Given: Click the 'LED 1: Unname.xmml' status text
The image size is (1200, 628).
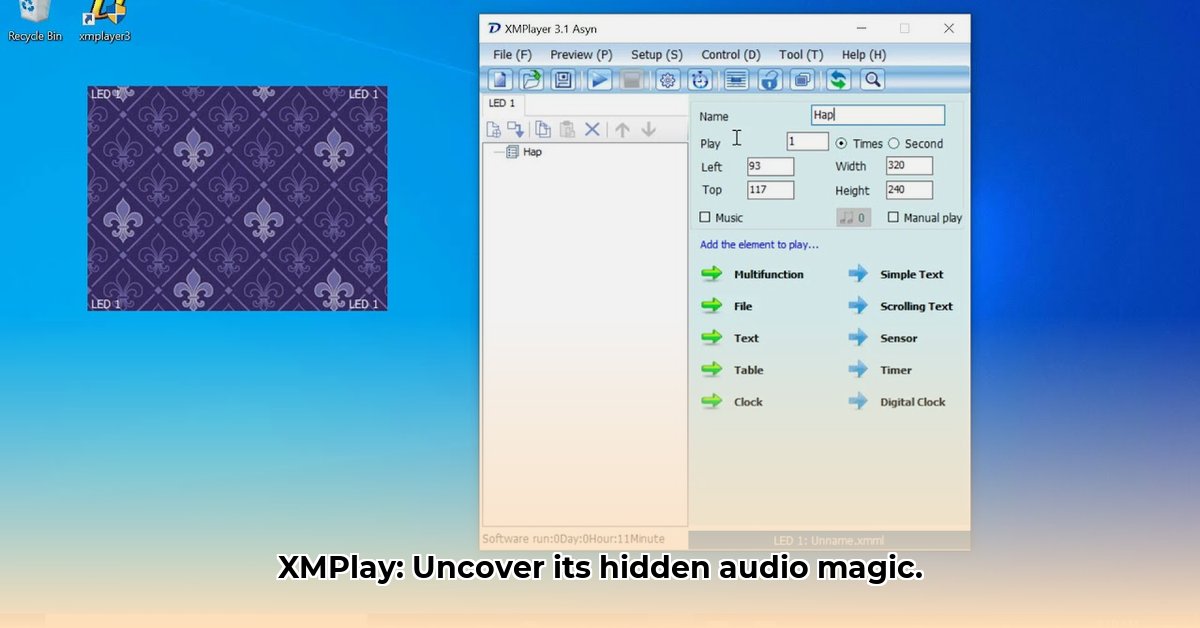Looking at the screenshot, I should [829, 541].
